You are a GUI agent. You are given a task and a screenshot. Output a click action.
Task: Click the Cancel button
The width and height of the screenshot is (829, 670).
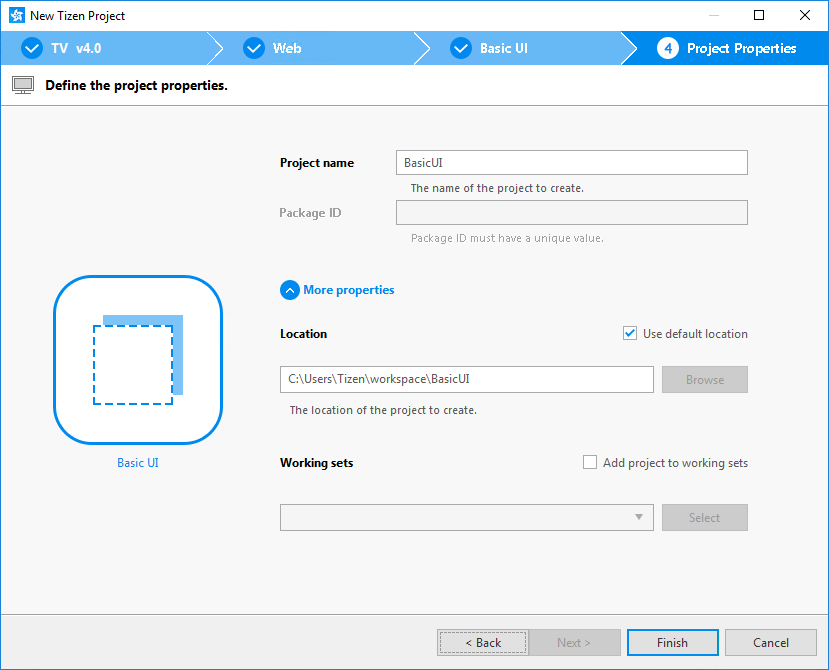pos(770,643)
